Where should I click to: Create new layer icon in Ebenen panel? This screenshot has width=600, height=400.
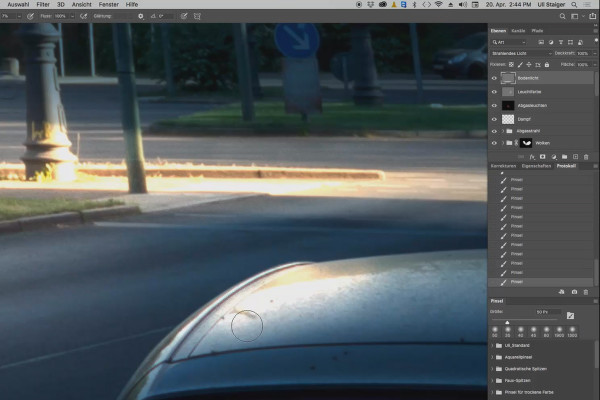tap(576, 157)
